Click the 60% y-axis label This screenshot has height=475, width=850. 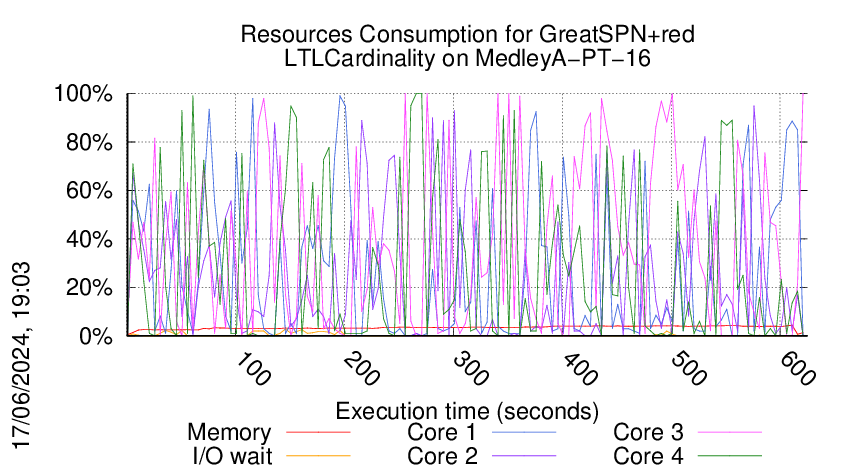[x=89, y=191]
